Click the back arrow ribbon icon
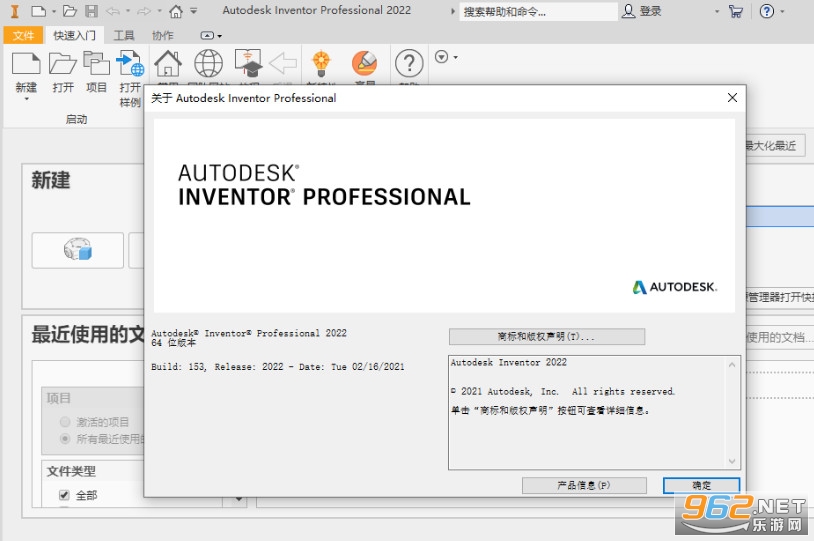The height and width of the screenshot is (541, 814). tap(283, 63)
